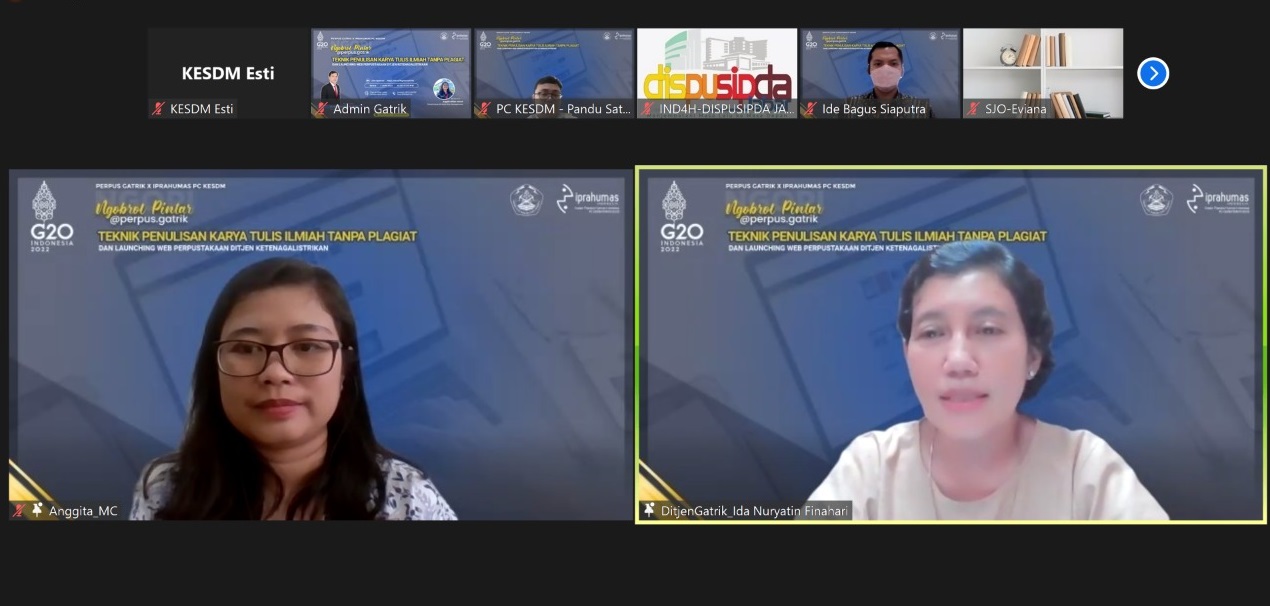Click Anggita_MC's main video panel
This screenshot has width=1270, height=606.
click(x=320, y=345)
